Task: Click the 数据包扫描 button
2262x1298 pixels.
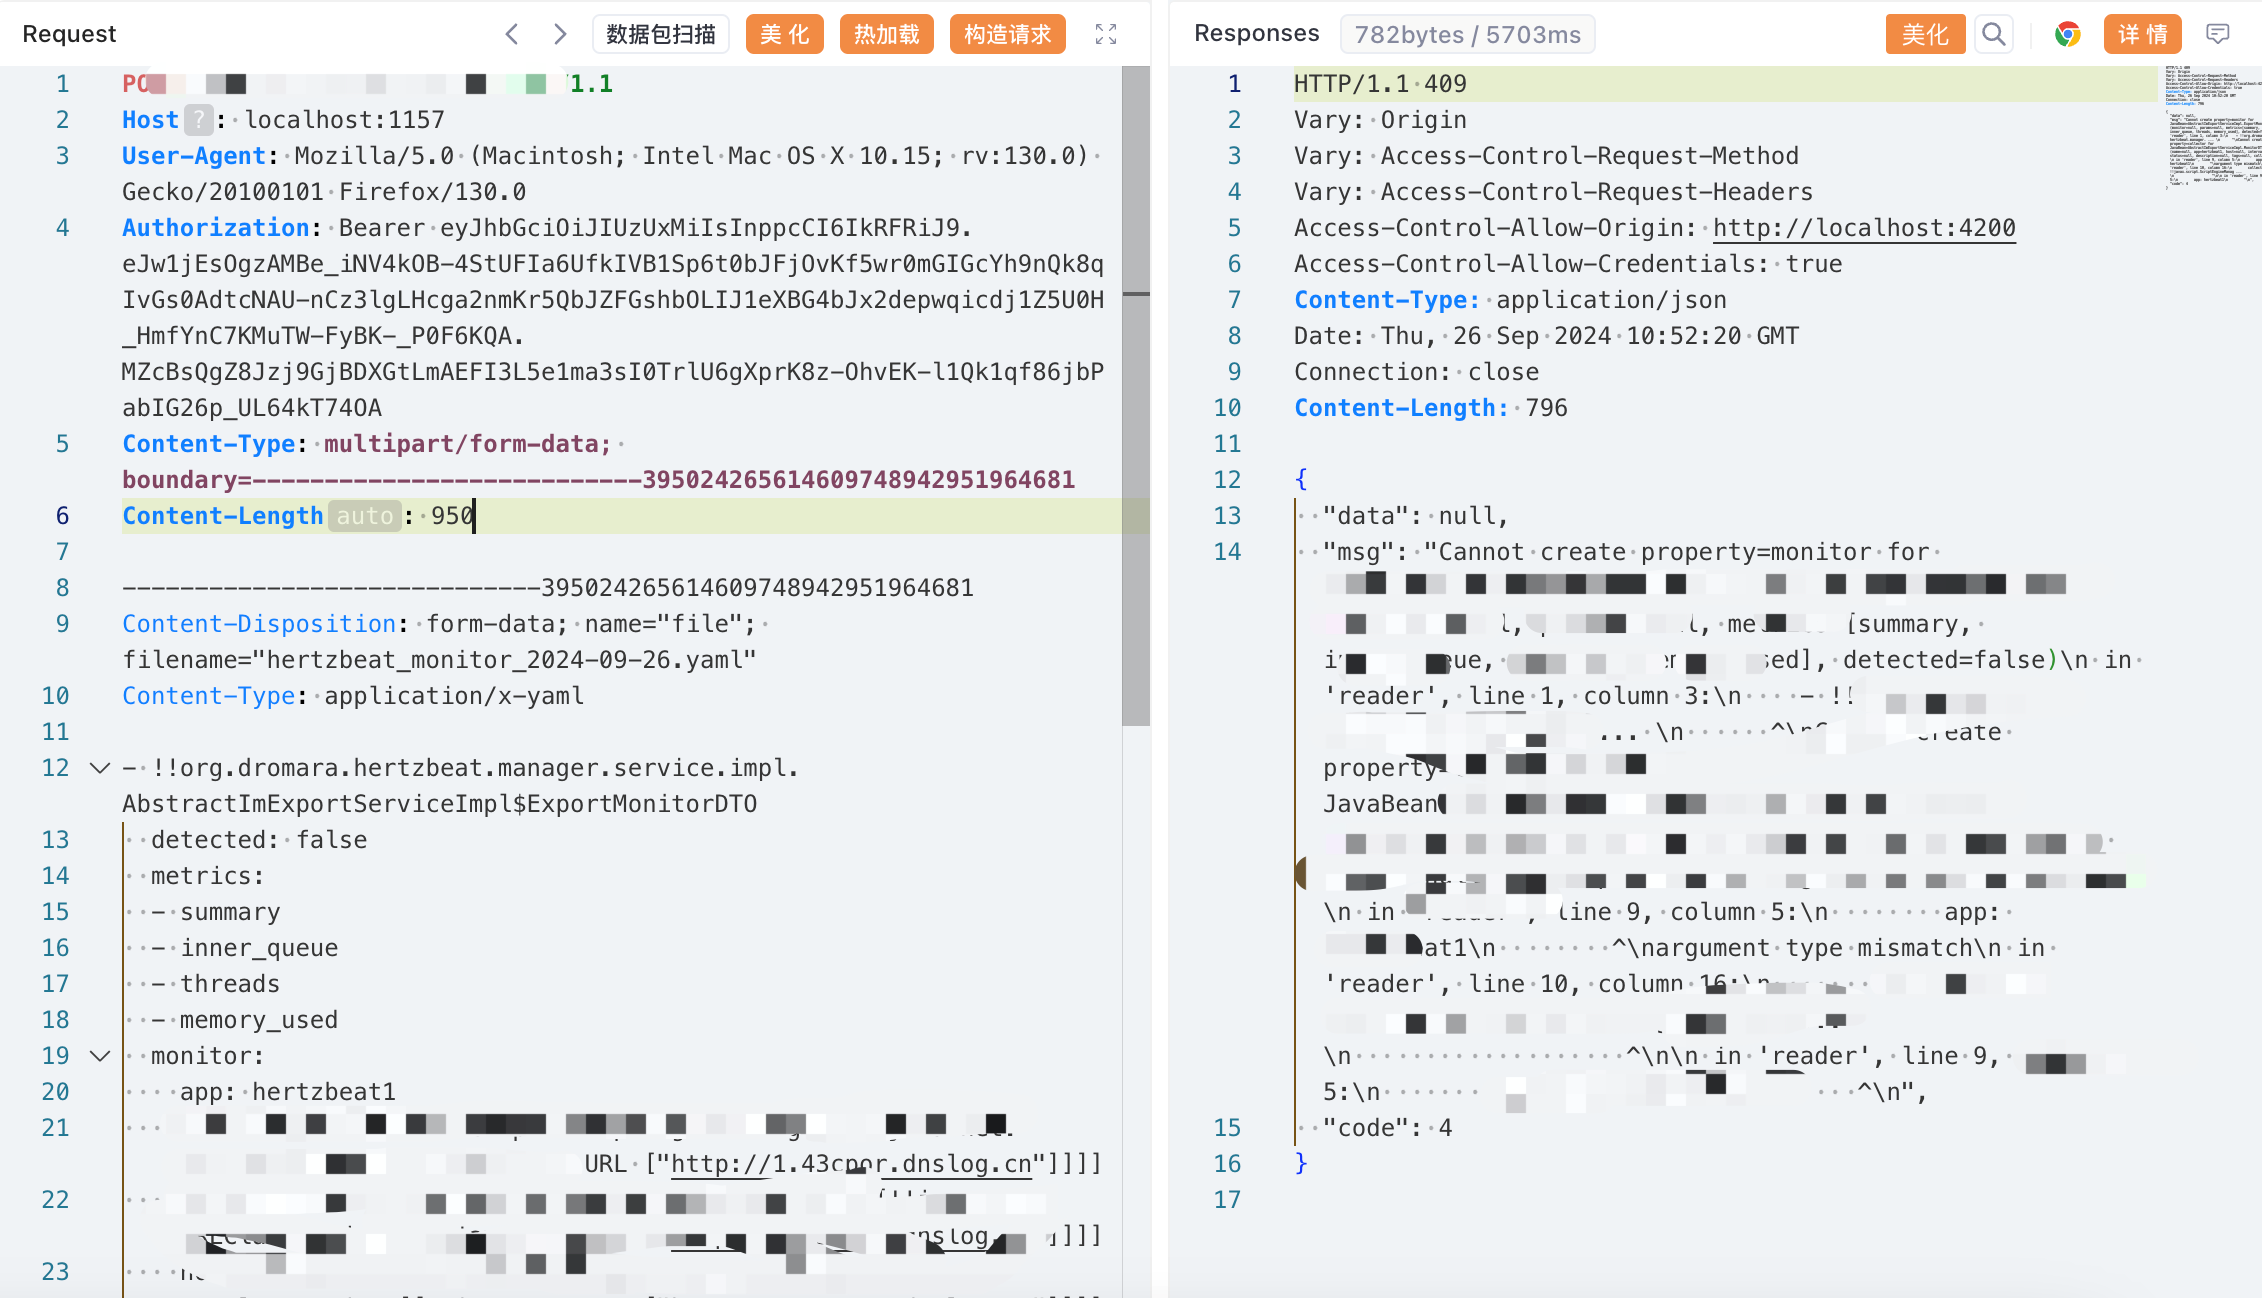Action: 660,34
